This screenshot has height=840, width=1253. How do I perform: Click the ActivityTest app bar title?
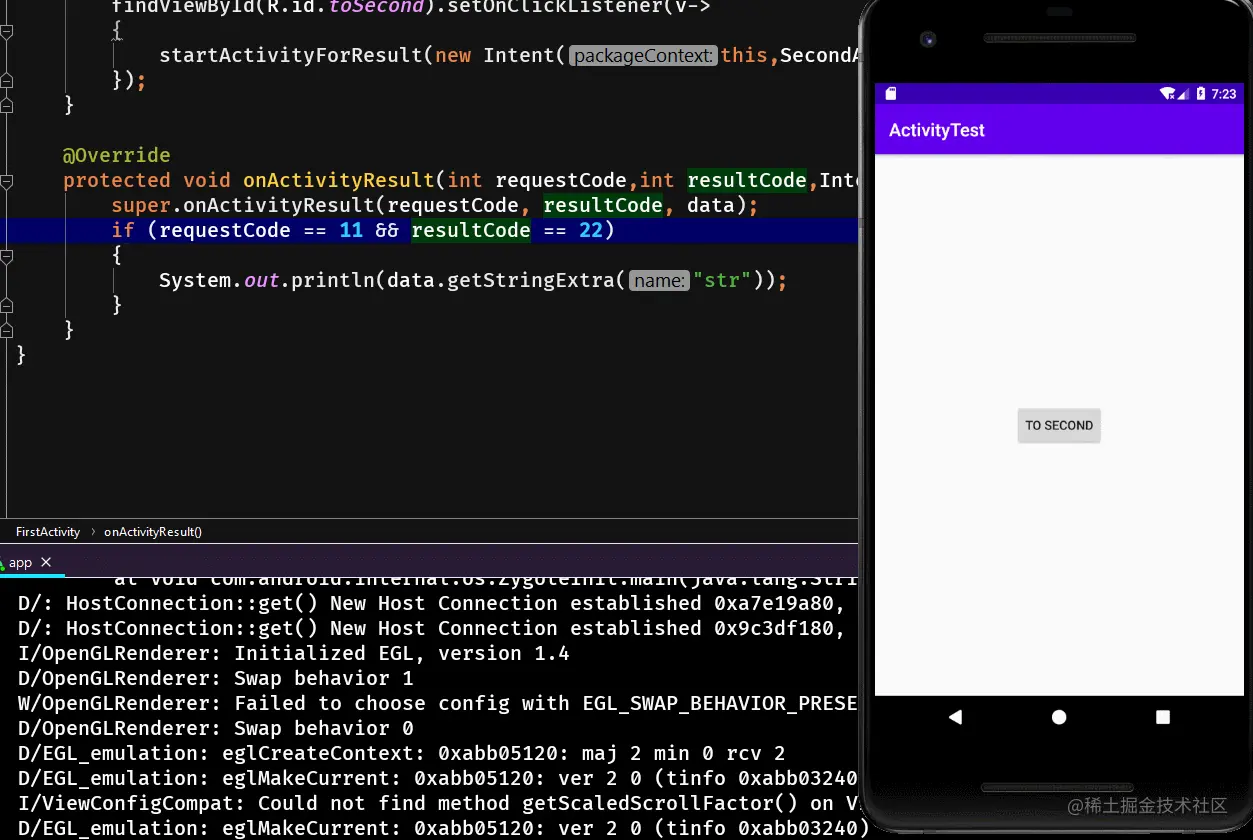pos(937,130)
